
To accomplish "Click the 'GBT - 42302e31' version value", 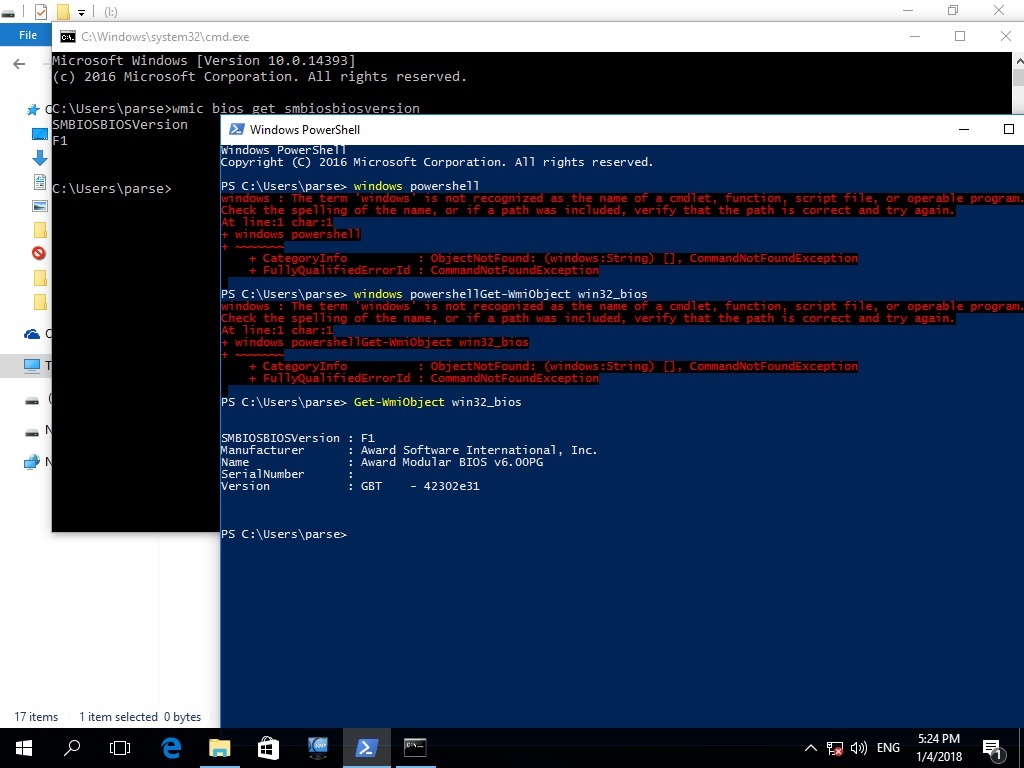I will [x=420, y=486].
